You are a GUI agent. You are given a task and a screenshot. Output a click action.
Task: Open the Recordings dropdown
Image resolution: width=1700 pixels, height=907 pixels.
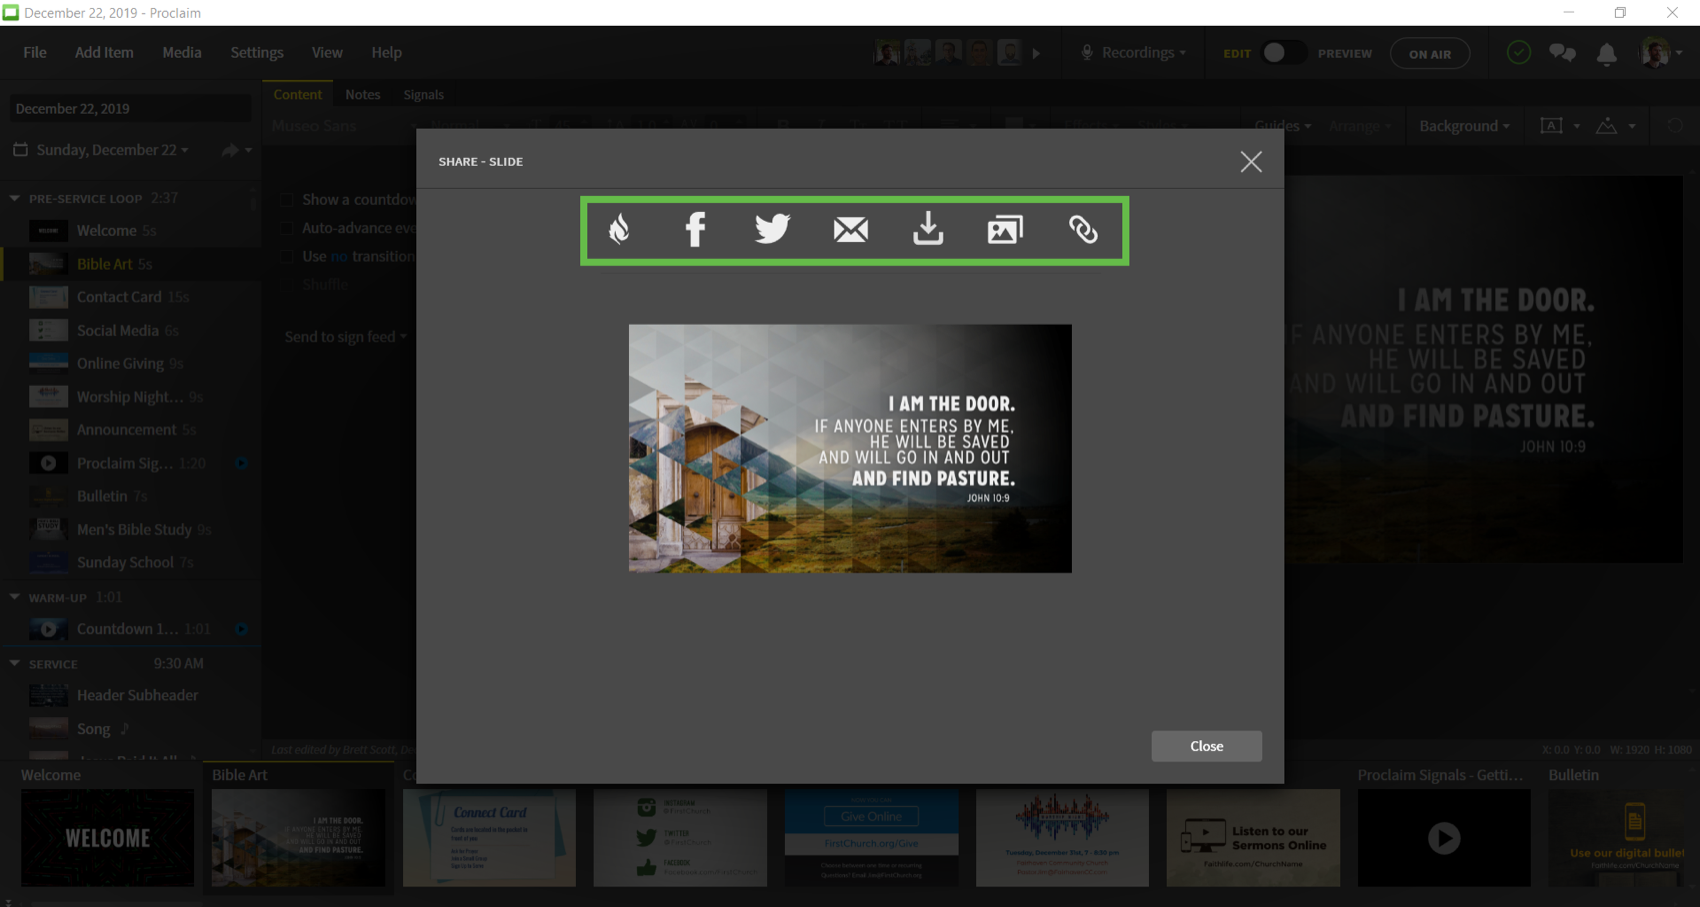pos(1134,52)
